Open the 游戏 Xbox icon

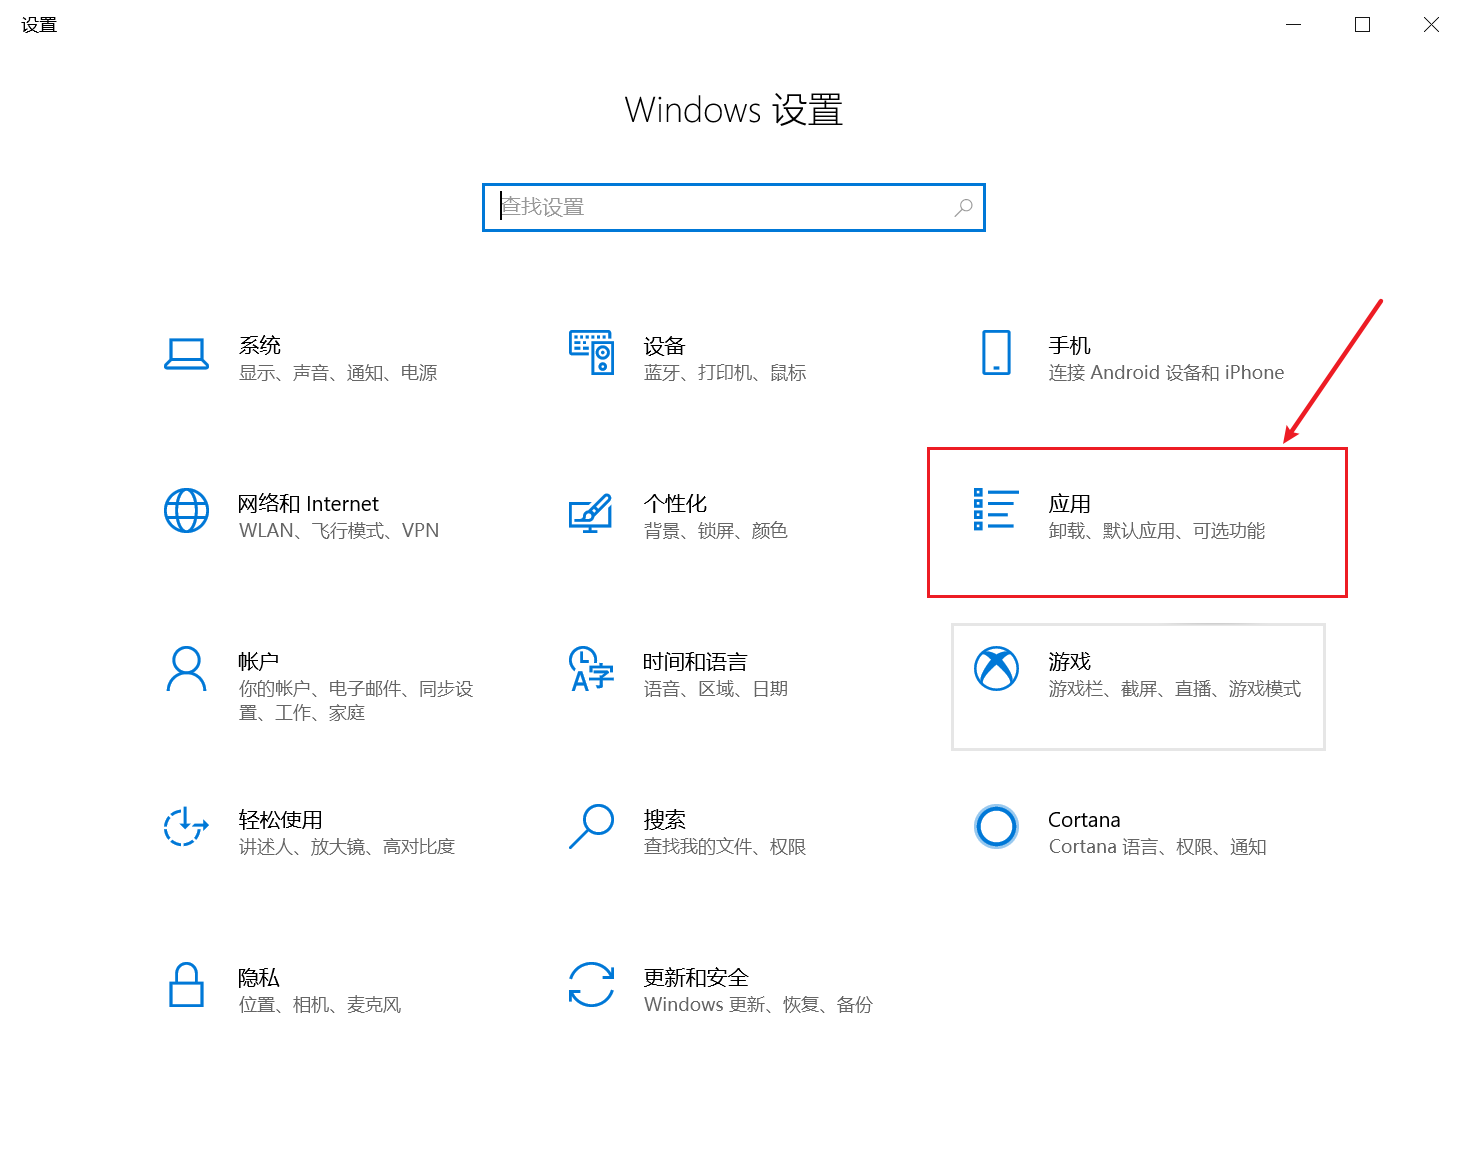click(x=996, y=669)
